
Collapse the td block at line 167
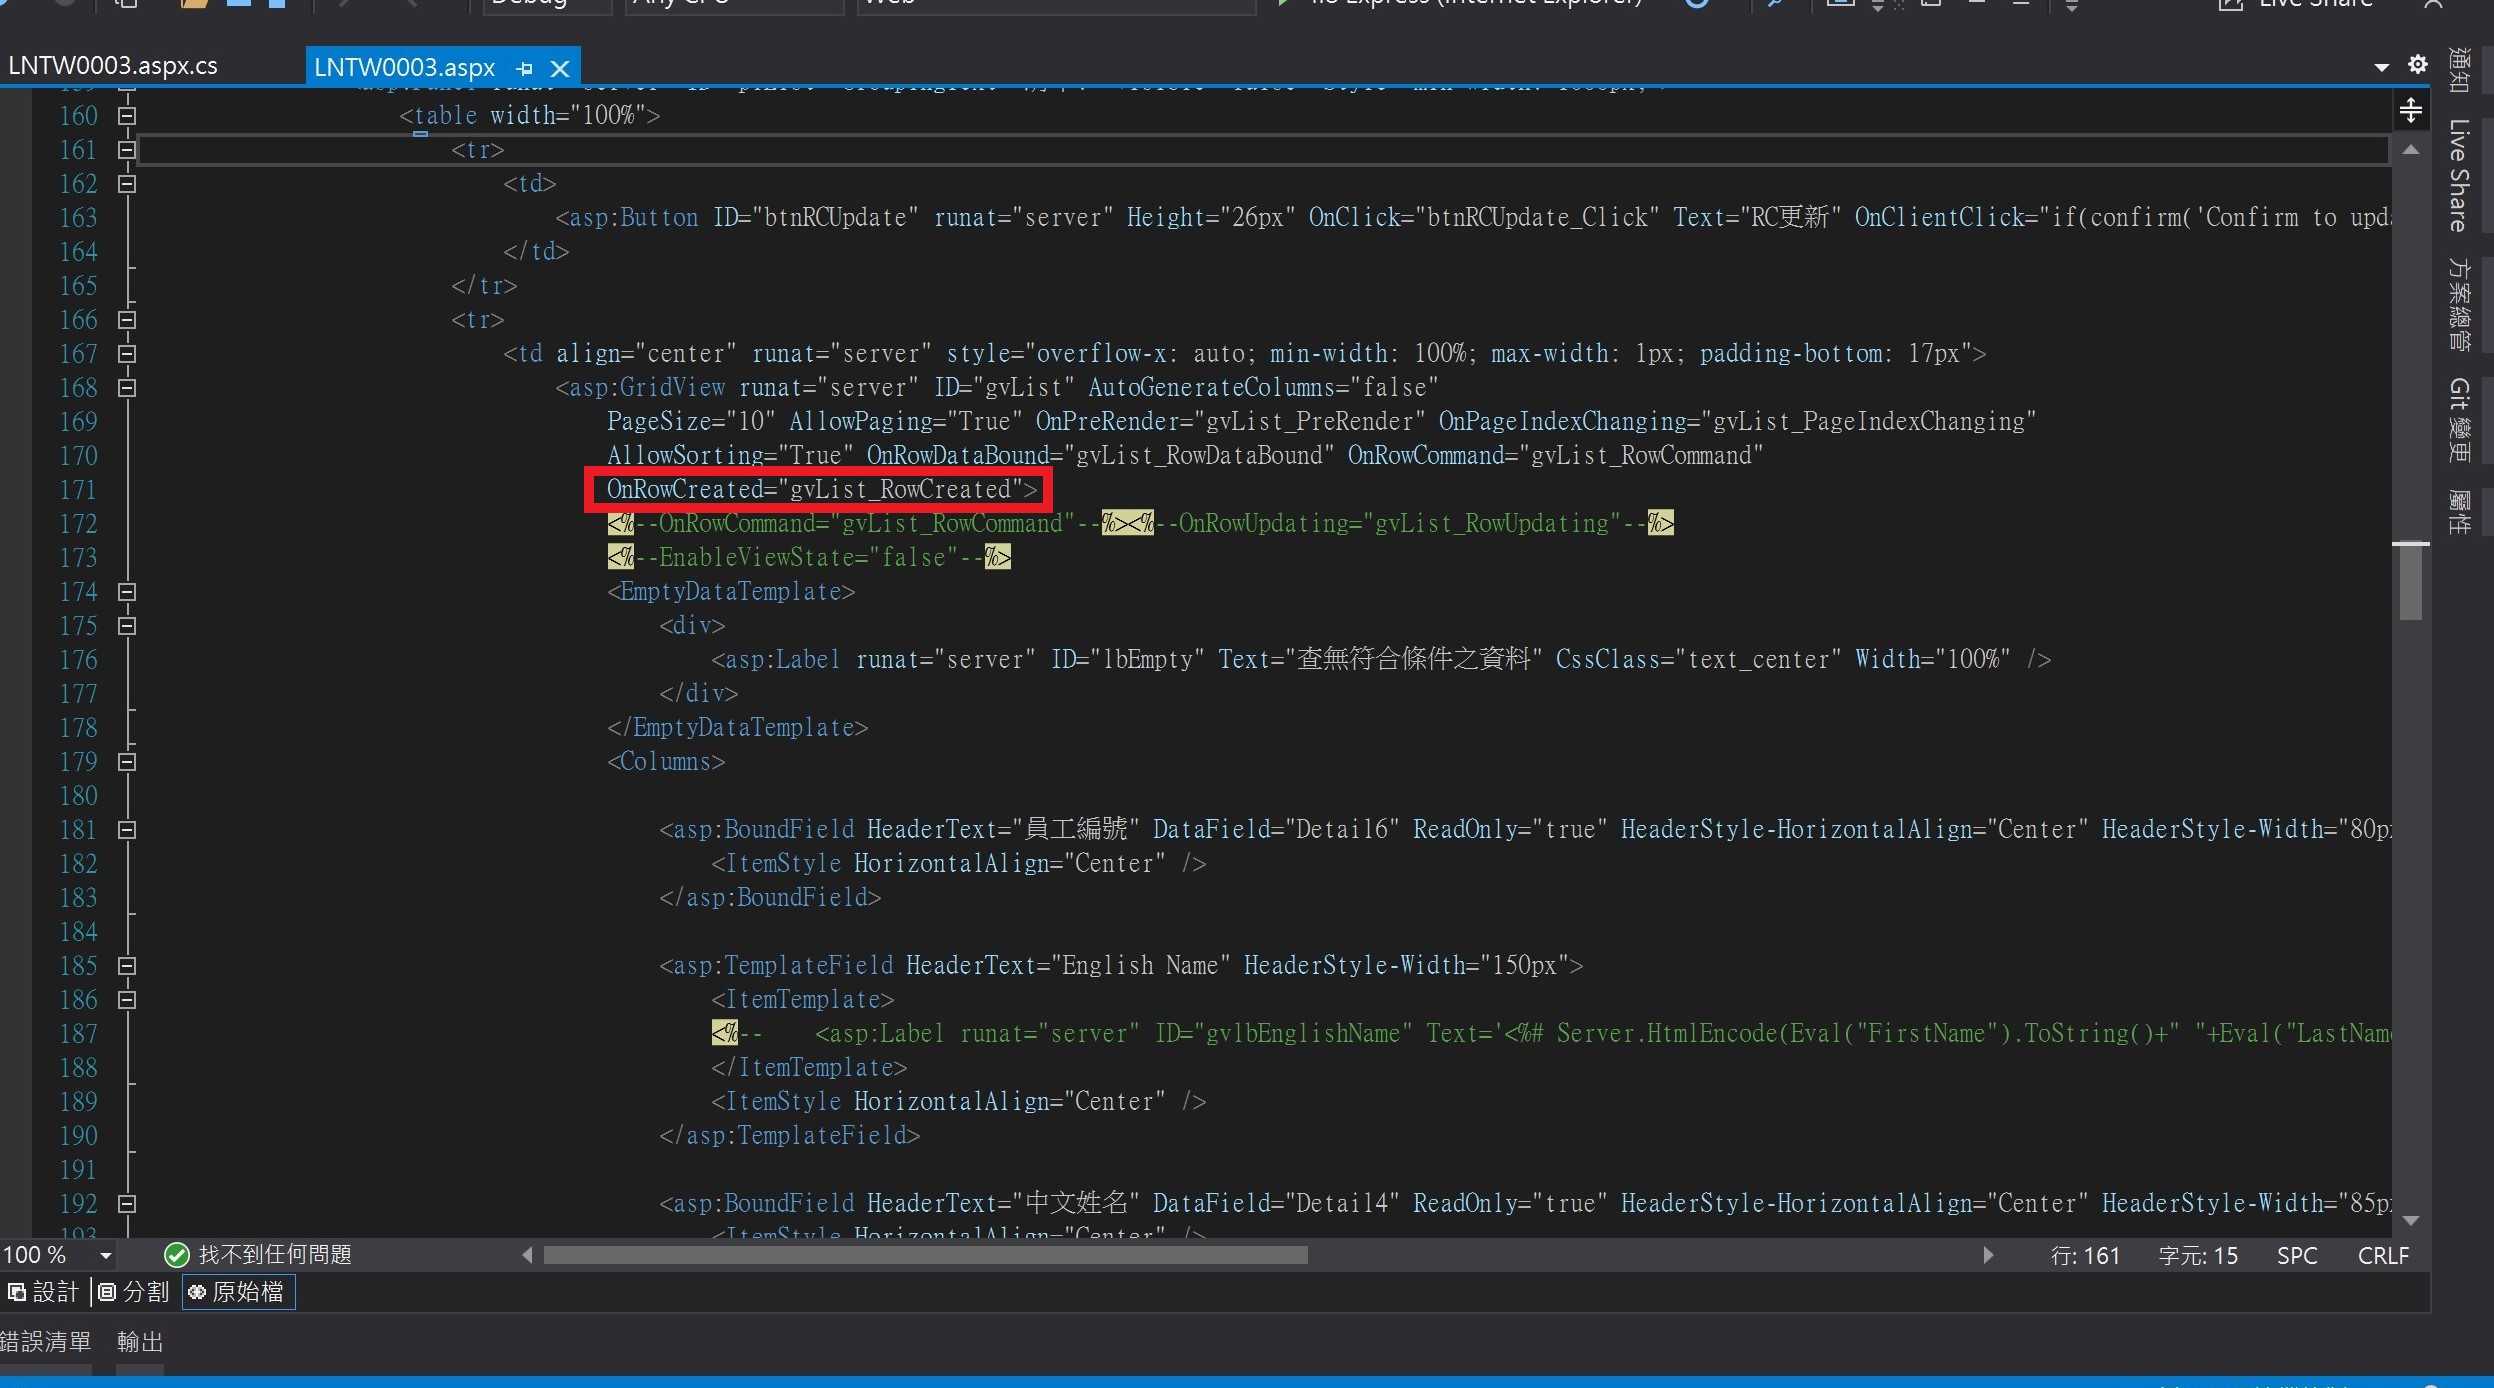click(x=127, y=354)
